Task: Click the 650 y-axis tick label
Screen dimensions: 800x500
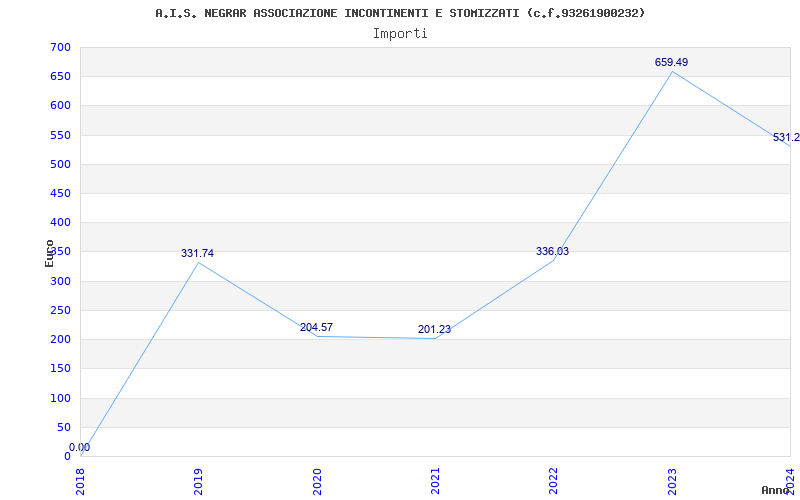Action: 60,77
